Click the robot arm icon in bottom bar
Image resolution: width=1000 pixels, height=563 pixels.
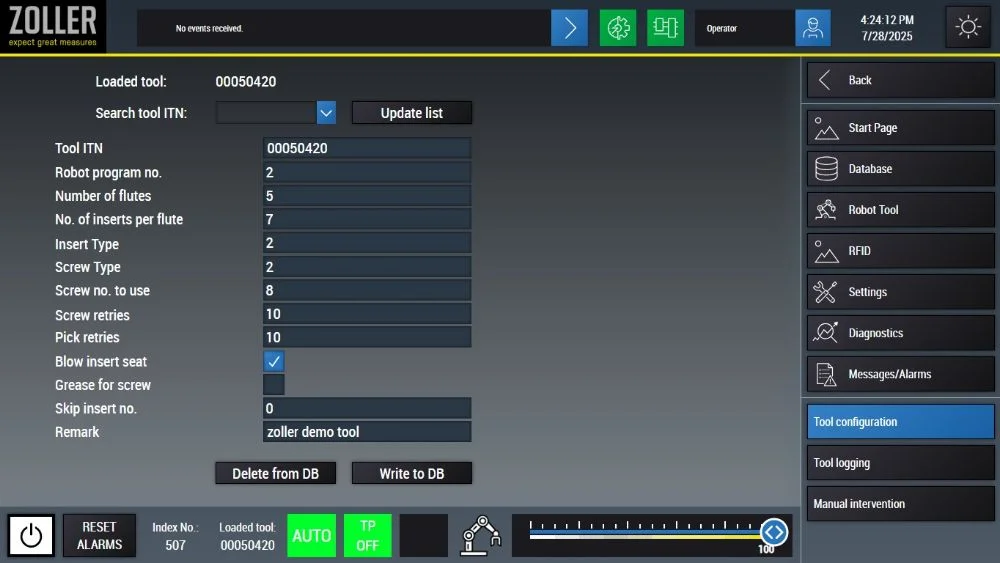point(481,535)
